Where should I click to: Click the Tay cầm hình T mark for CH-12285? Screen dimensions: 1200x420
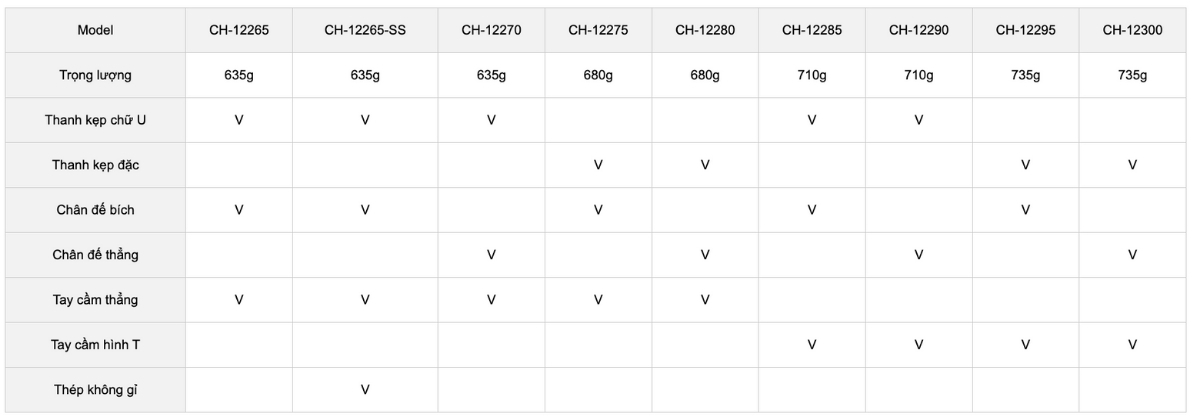812,345
